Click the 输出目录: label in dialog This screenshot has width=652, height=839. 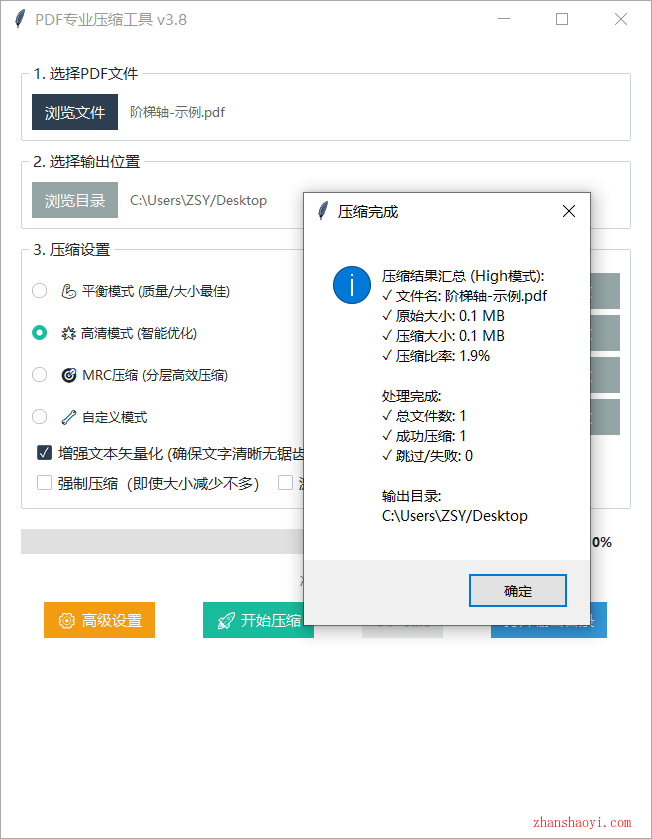point(411,496)
